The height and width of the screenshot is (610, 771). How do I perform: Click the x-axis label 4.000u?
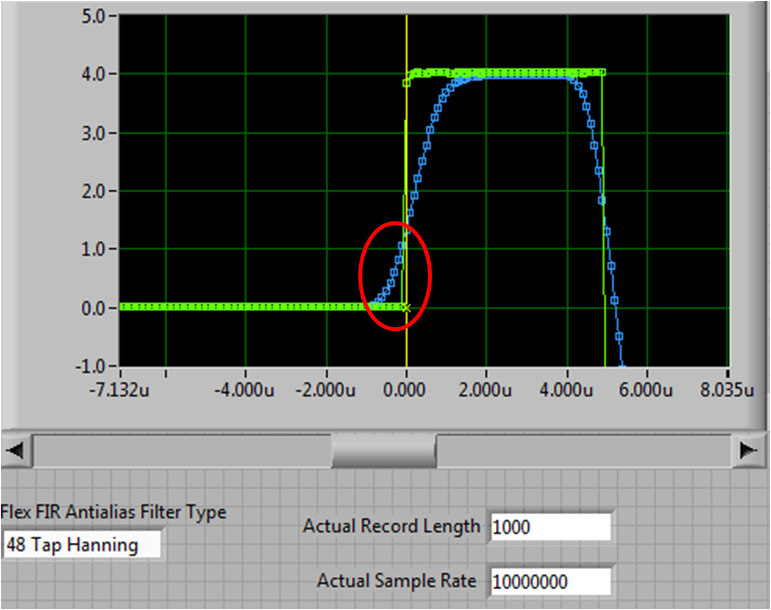[566, 390]
